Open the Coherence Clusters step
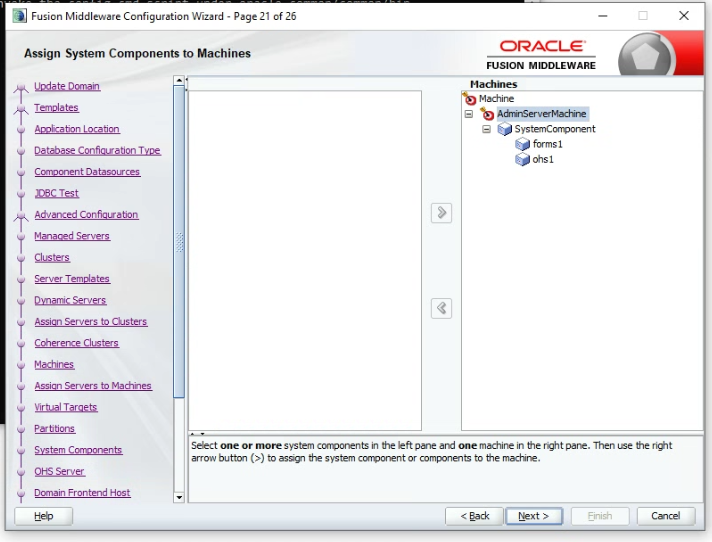The height and width of the screenshot is (542, 712). 76,343
